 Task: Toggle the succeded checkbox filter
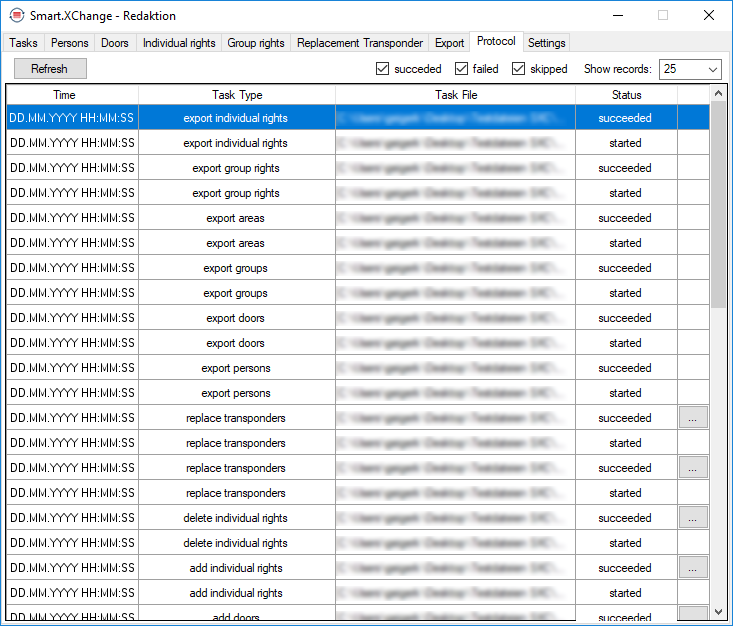click(x=383, y=69)
